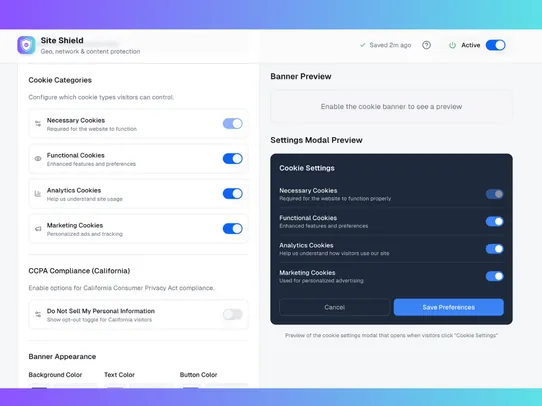This screenshot has width=542, height=406.
Task: Click the Do Not Sell sliders icon
Action: [x=38, y=314]
